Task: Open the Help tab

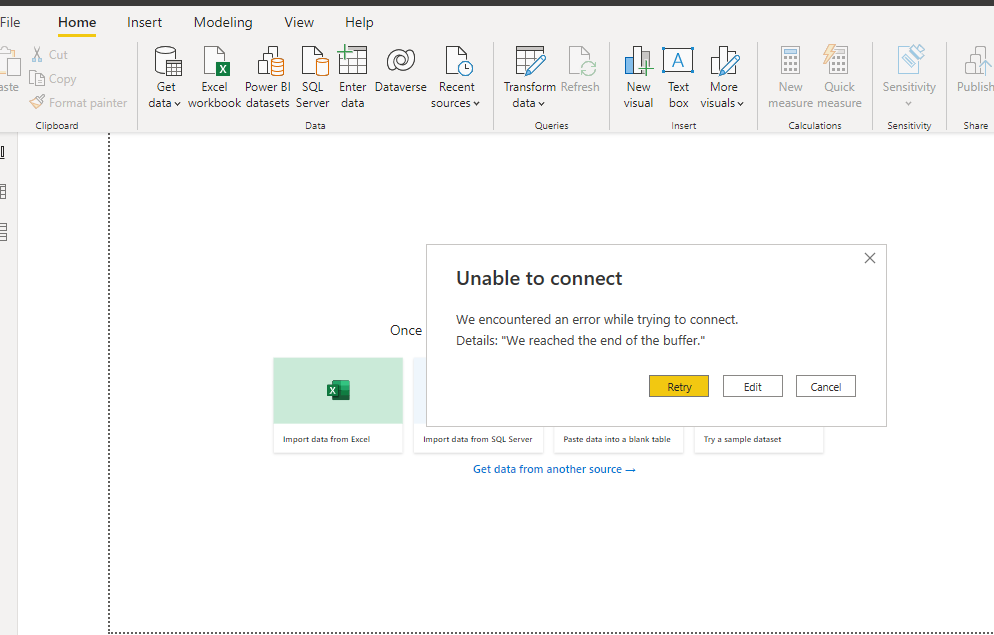Action: [359, 22]
